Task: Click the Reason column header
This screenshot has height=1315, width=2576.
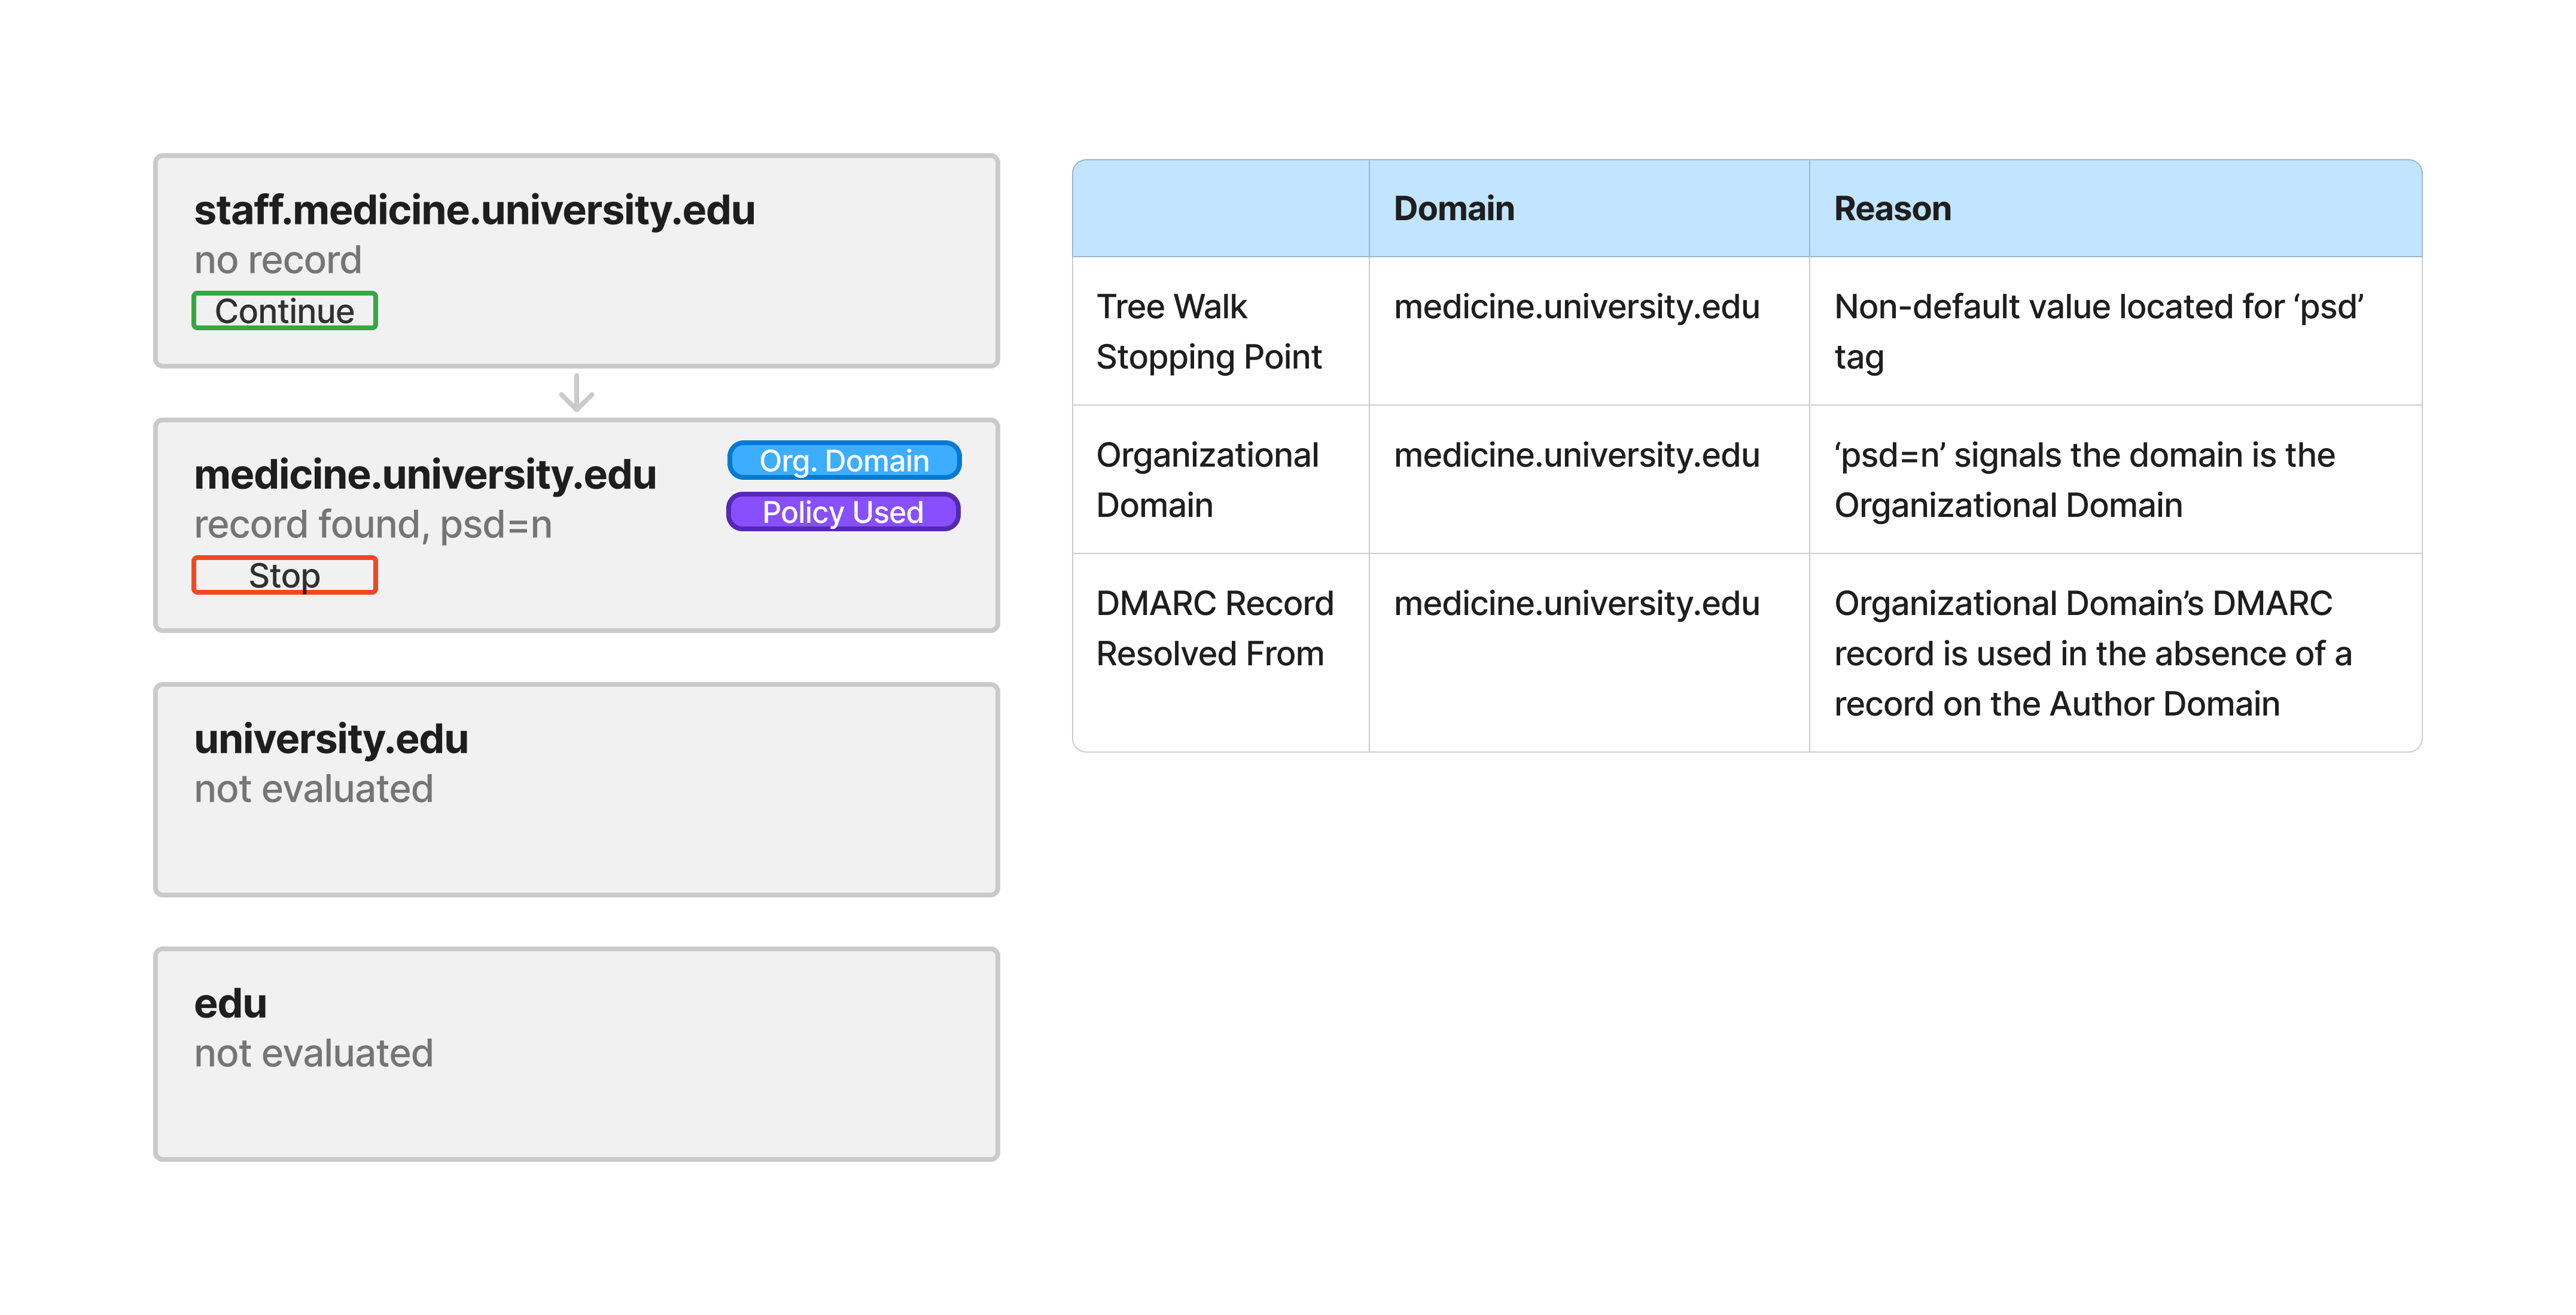Action: pos(2115,208)
